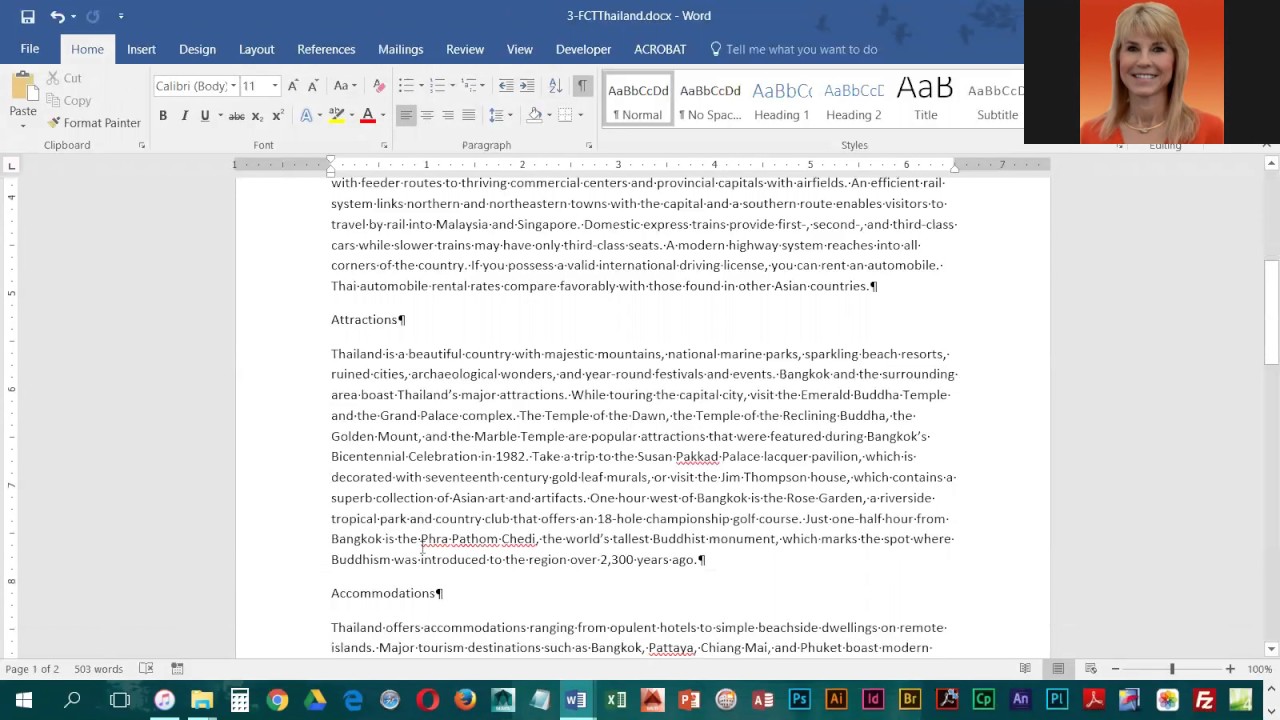
Task: Open the Paragraph dialog launcher
Action: [x=589, y=146]
